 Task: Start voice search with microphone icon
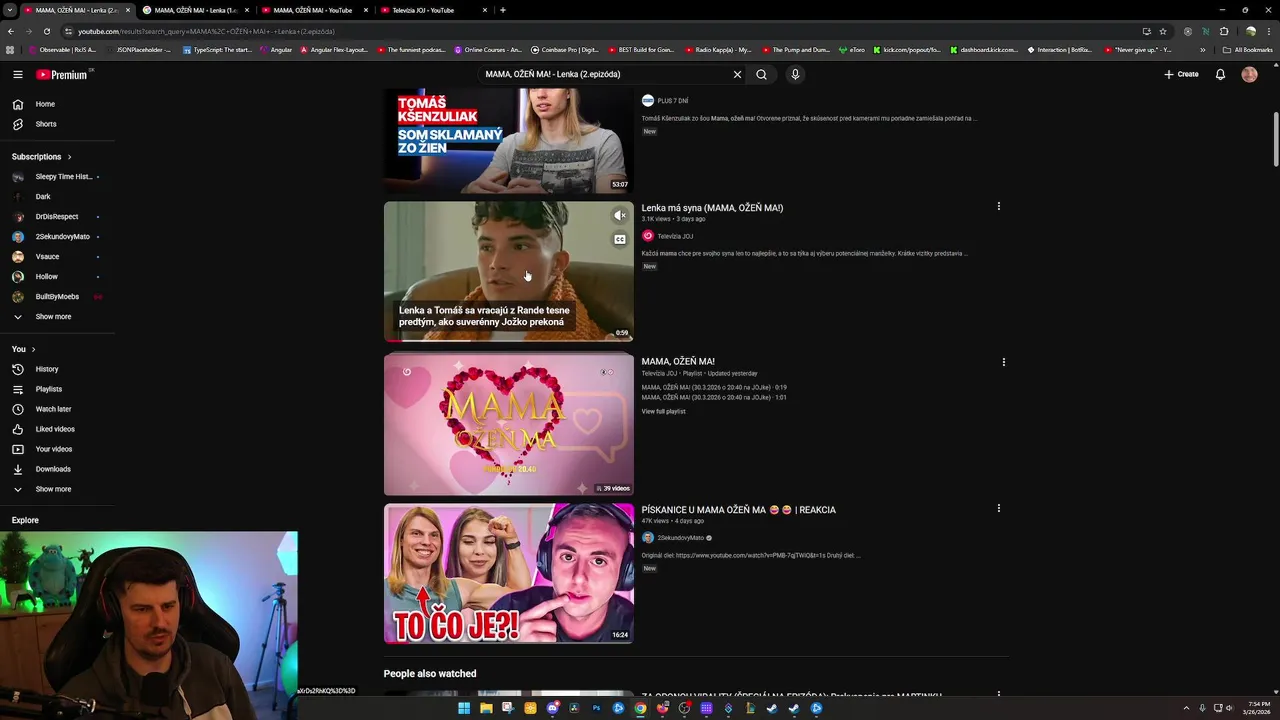795,74
